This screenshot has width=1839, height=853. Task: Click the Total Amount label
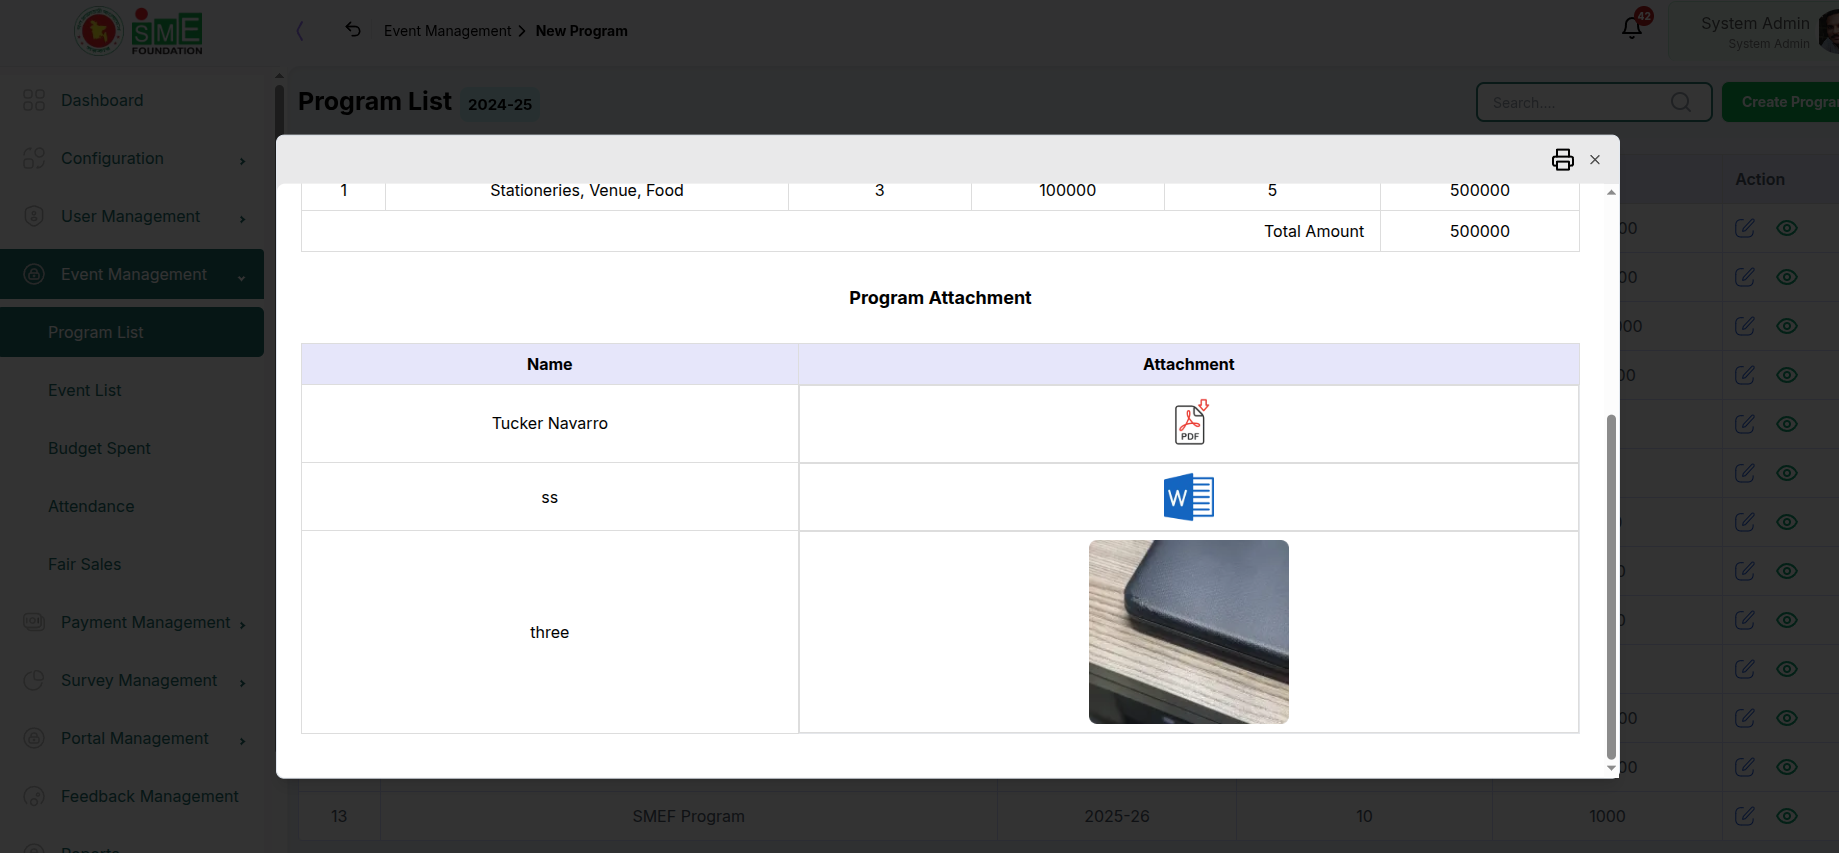(x=1313, y=231)
